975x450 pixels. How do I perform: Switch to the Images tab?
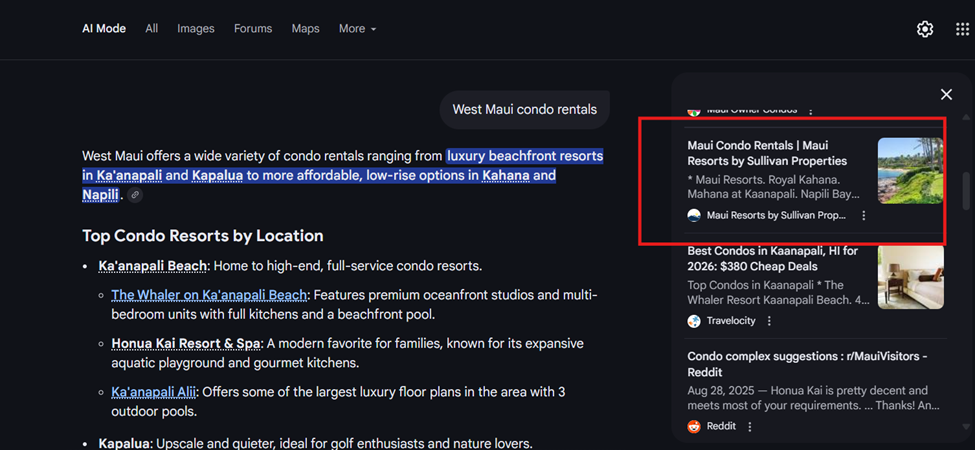[196, 29]
